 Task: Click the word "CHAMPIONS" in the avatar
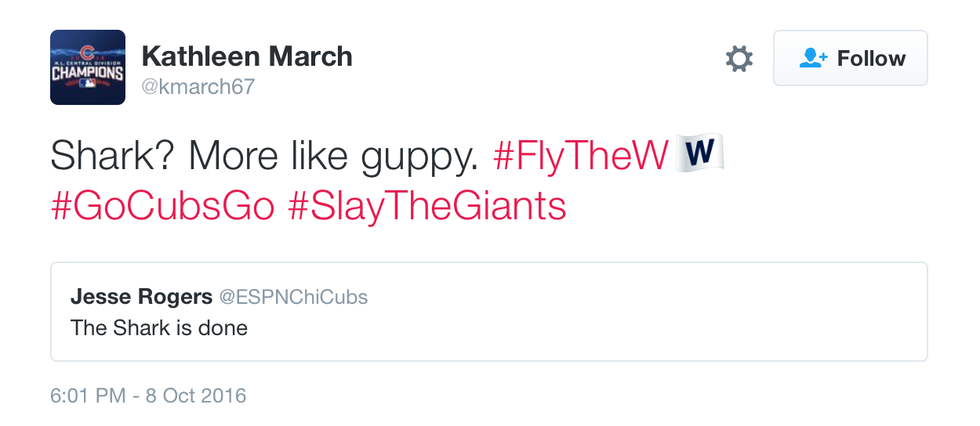pyautogui.click(x=88, y=74)
